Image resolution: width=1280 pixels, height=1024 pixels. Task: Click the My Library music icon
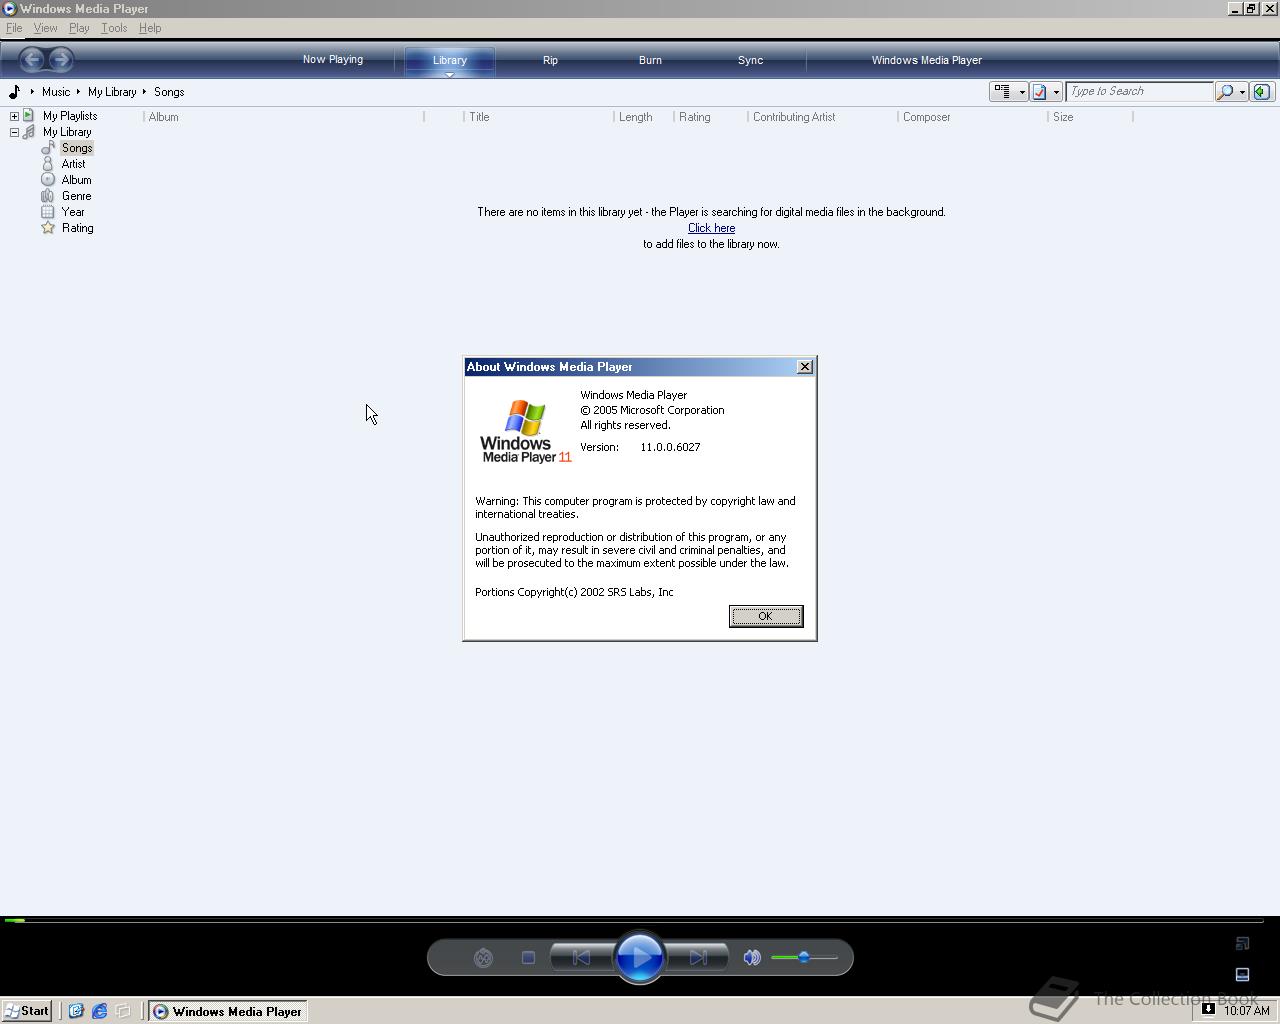coord(29,132)
